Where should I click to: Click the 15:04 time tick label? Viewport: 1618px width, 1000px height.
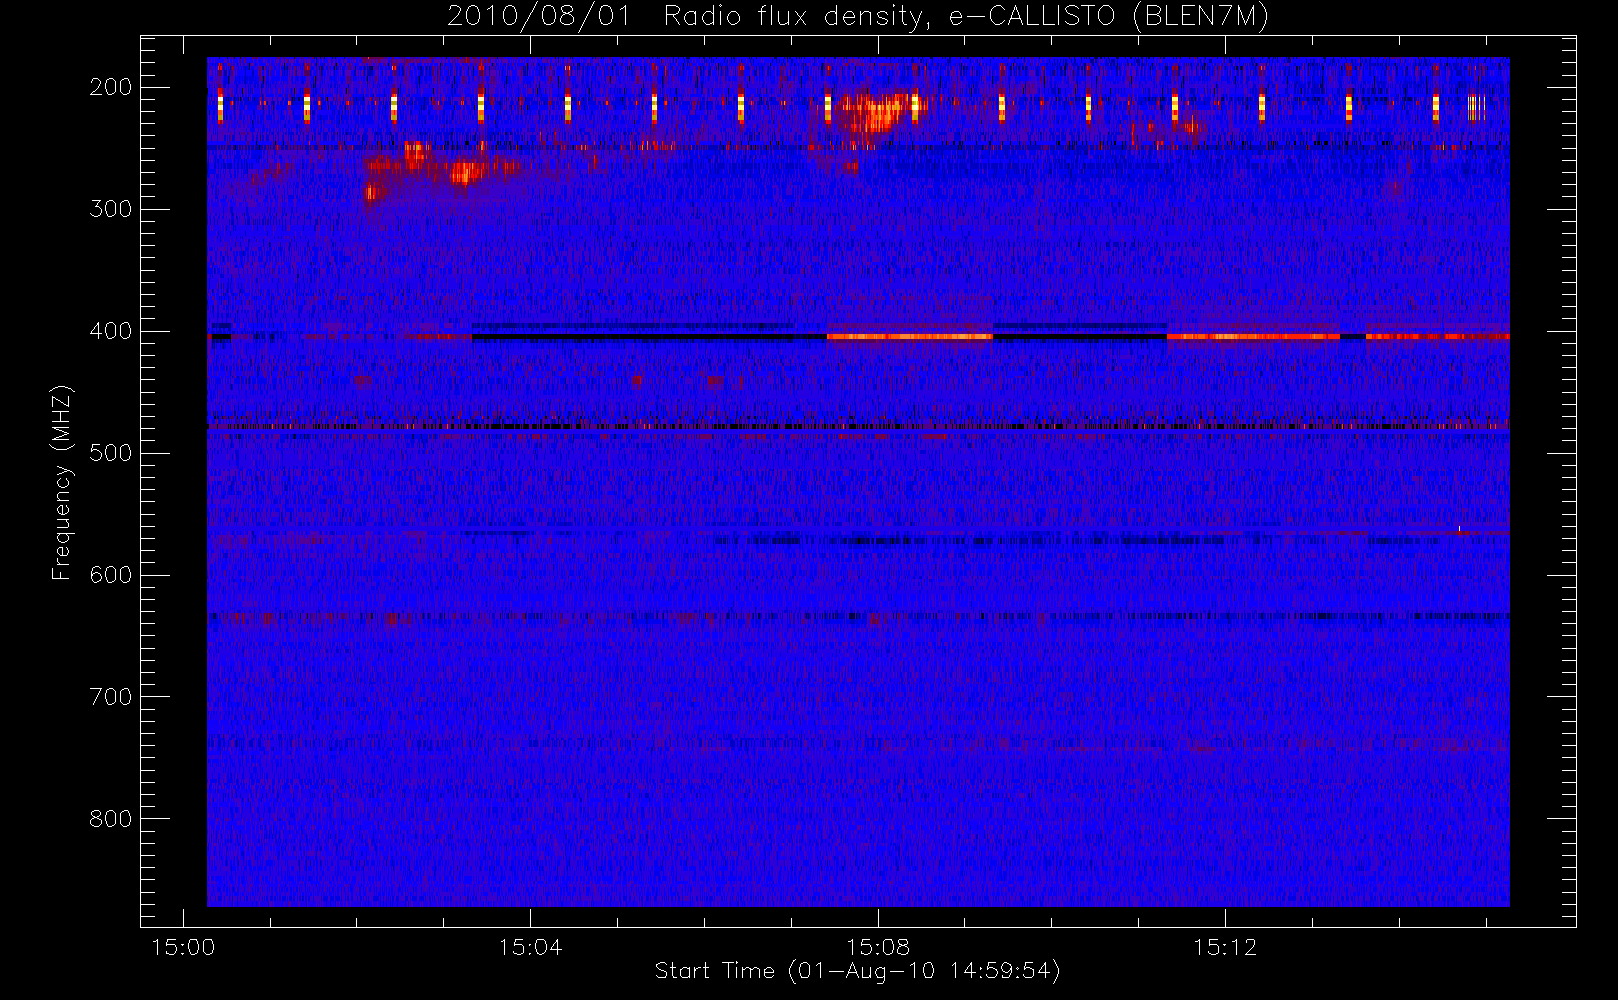(530, 947)
